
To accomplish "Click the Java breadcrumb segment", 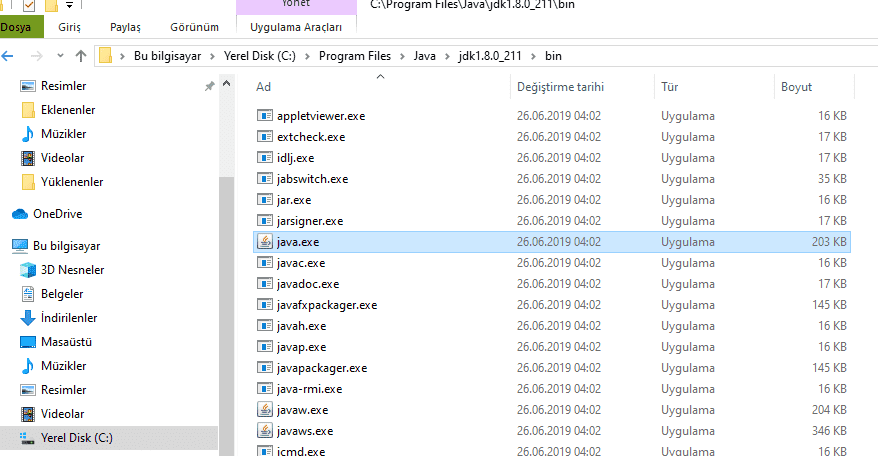I will 424,56.
